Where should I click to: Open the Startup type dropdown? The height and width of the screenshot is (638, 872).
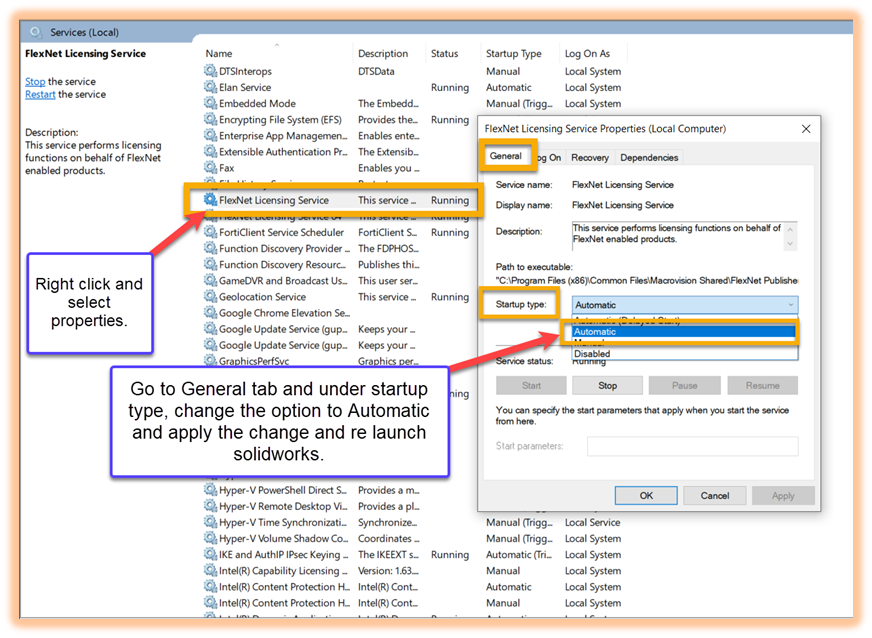[685, 305]
